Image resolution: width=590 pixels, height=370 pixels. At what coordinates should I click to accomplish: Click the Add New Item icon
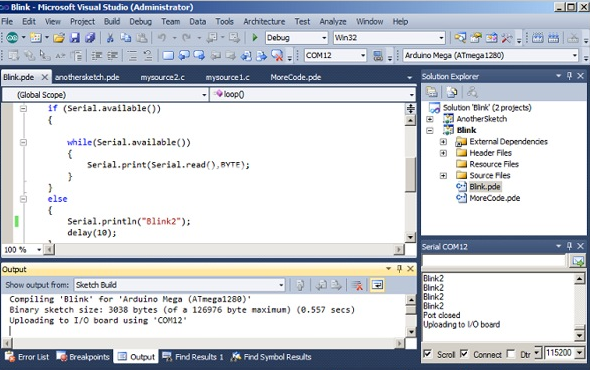[x=36, y=38]
